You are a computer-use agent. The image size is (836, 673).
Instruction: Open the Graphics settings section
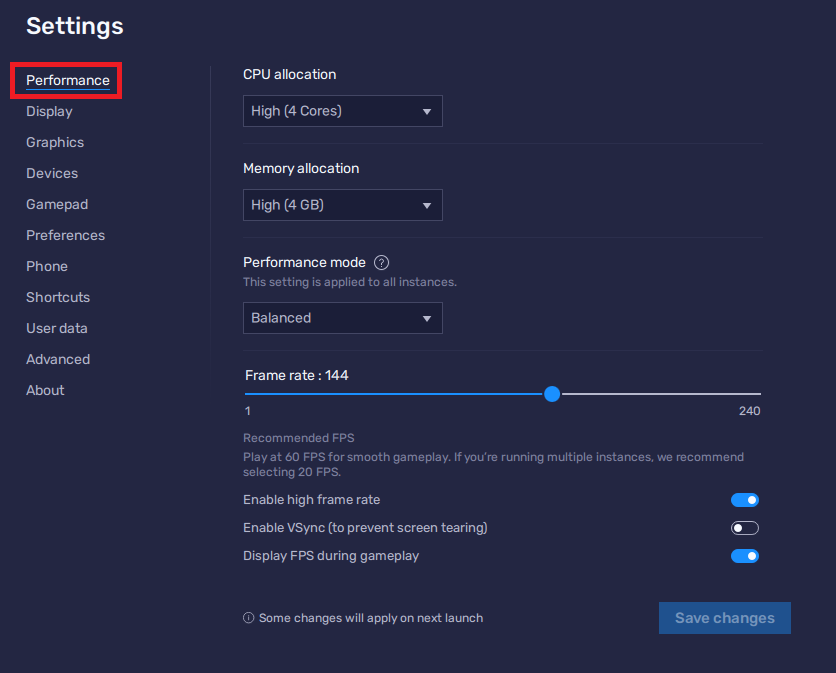coord(54,142)
